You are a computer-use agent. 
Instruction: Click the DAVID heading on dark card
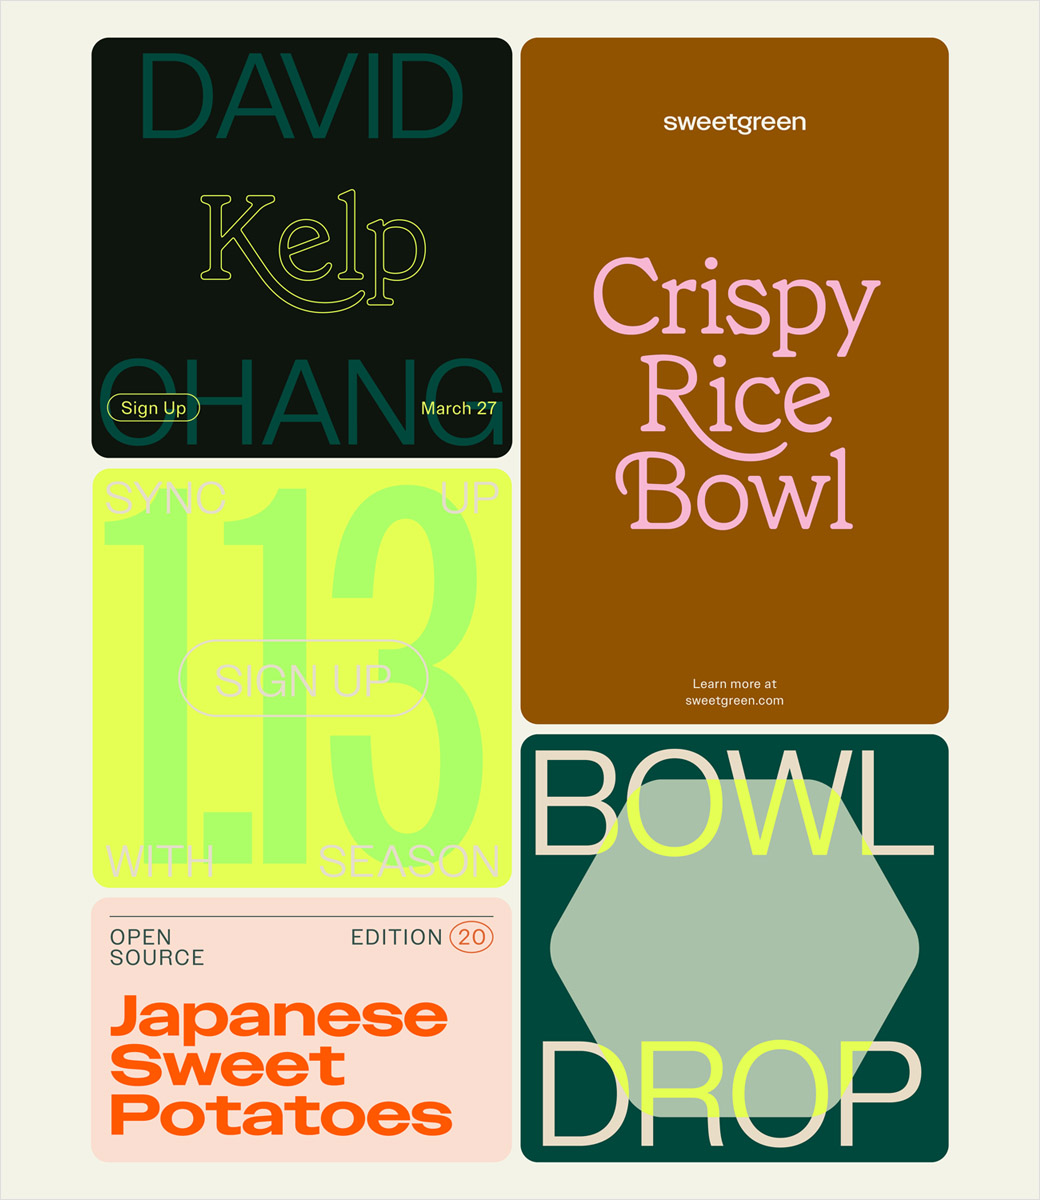coord(302,96)
